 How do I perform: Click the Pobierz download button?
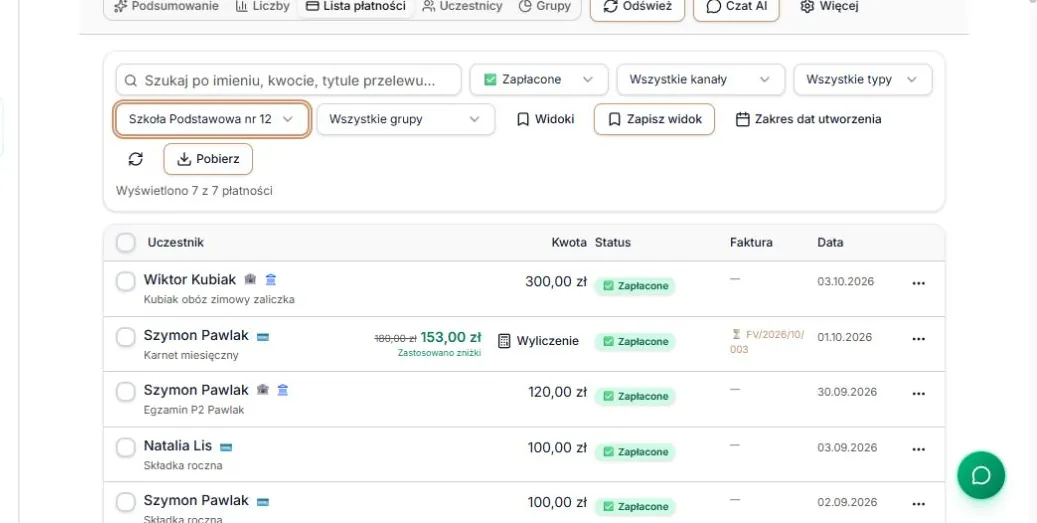point(208,159)
